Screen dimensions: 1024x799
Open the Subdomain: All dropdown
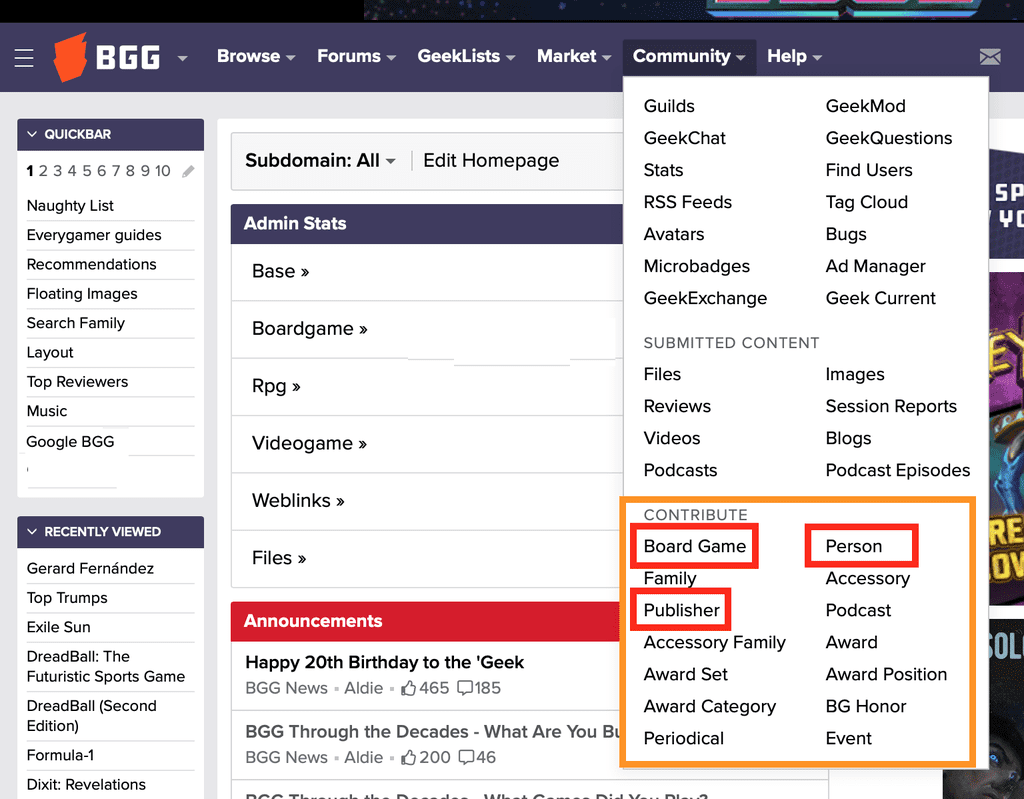320,160
